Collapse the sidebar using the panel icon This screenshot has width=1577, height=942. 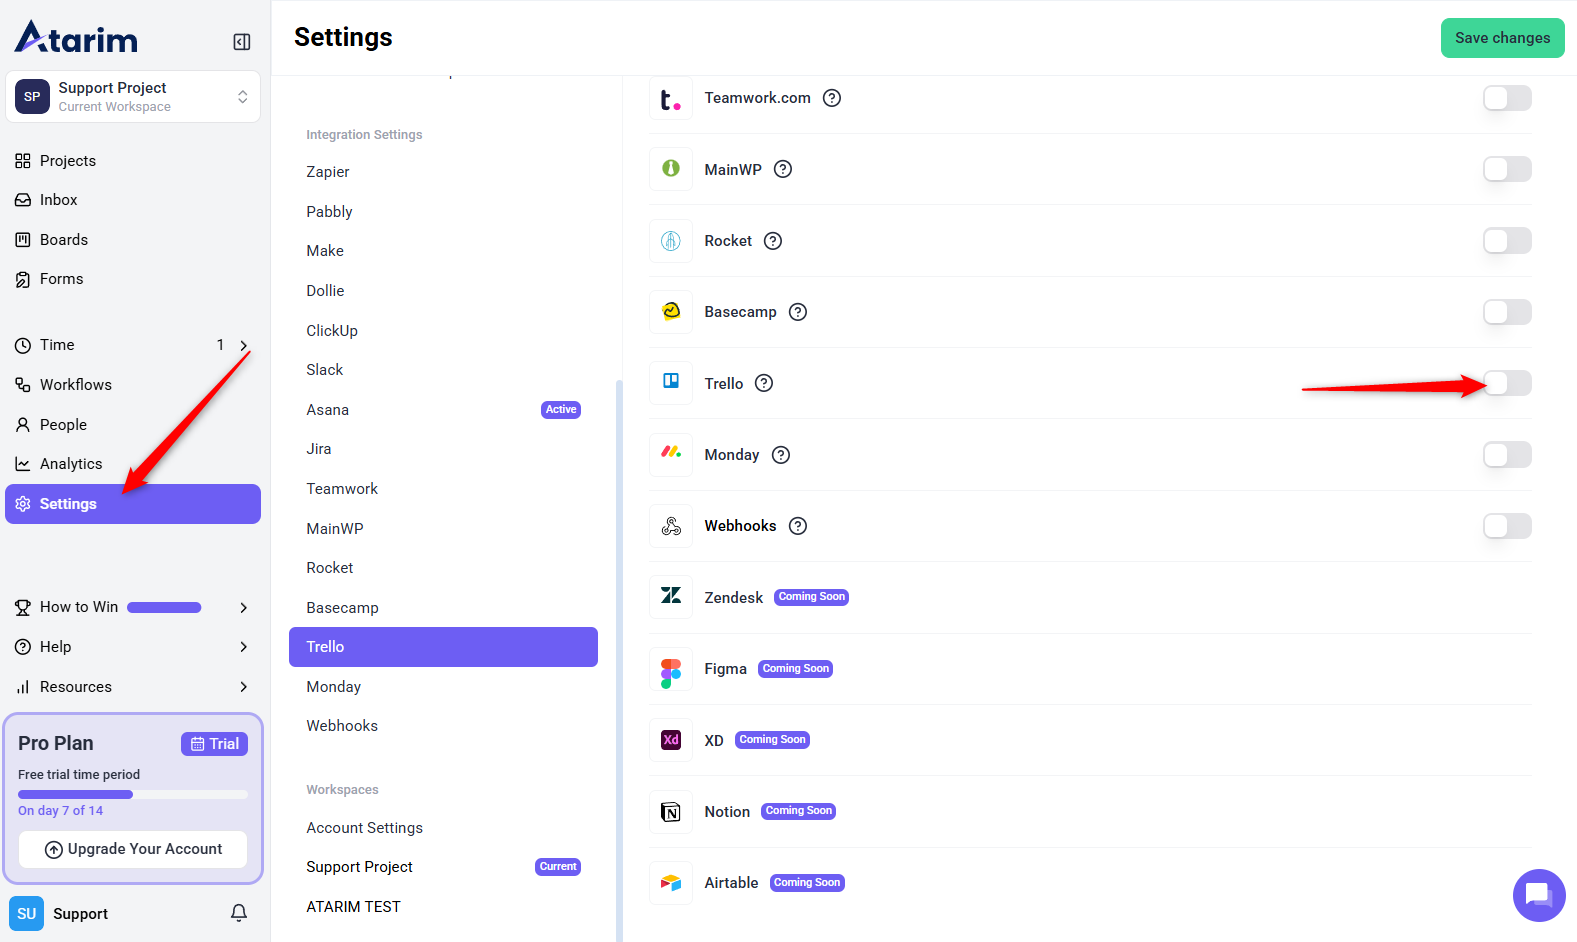[x=242, y=41]
